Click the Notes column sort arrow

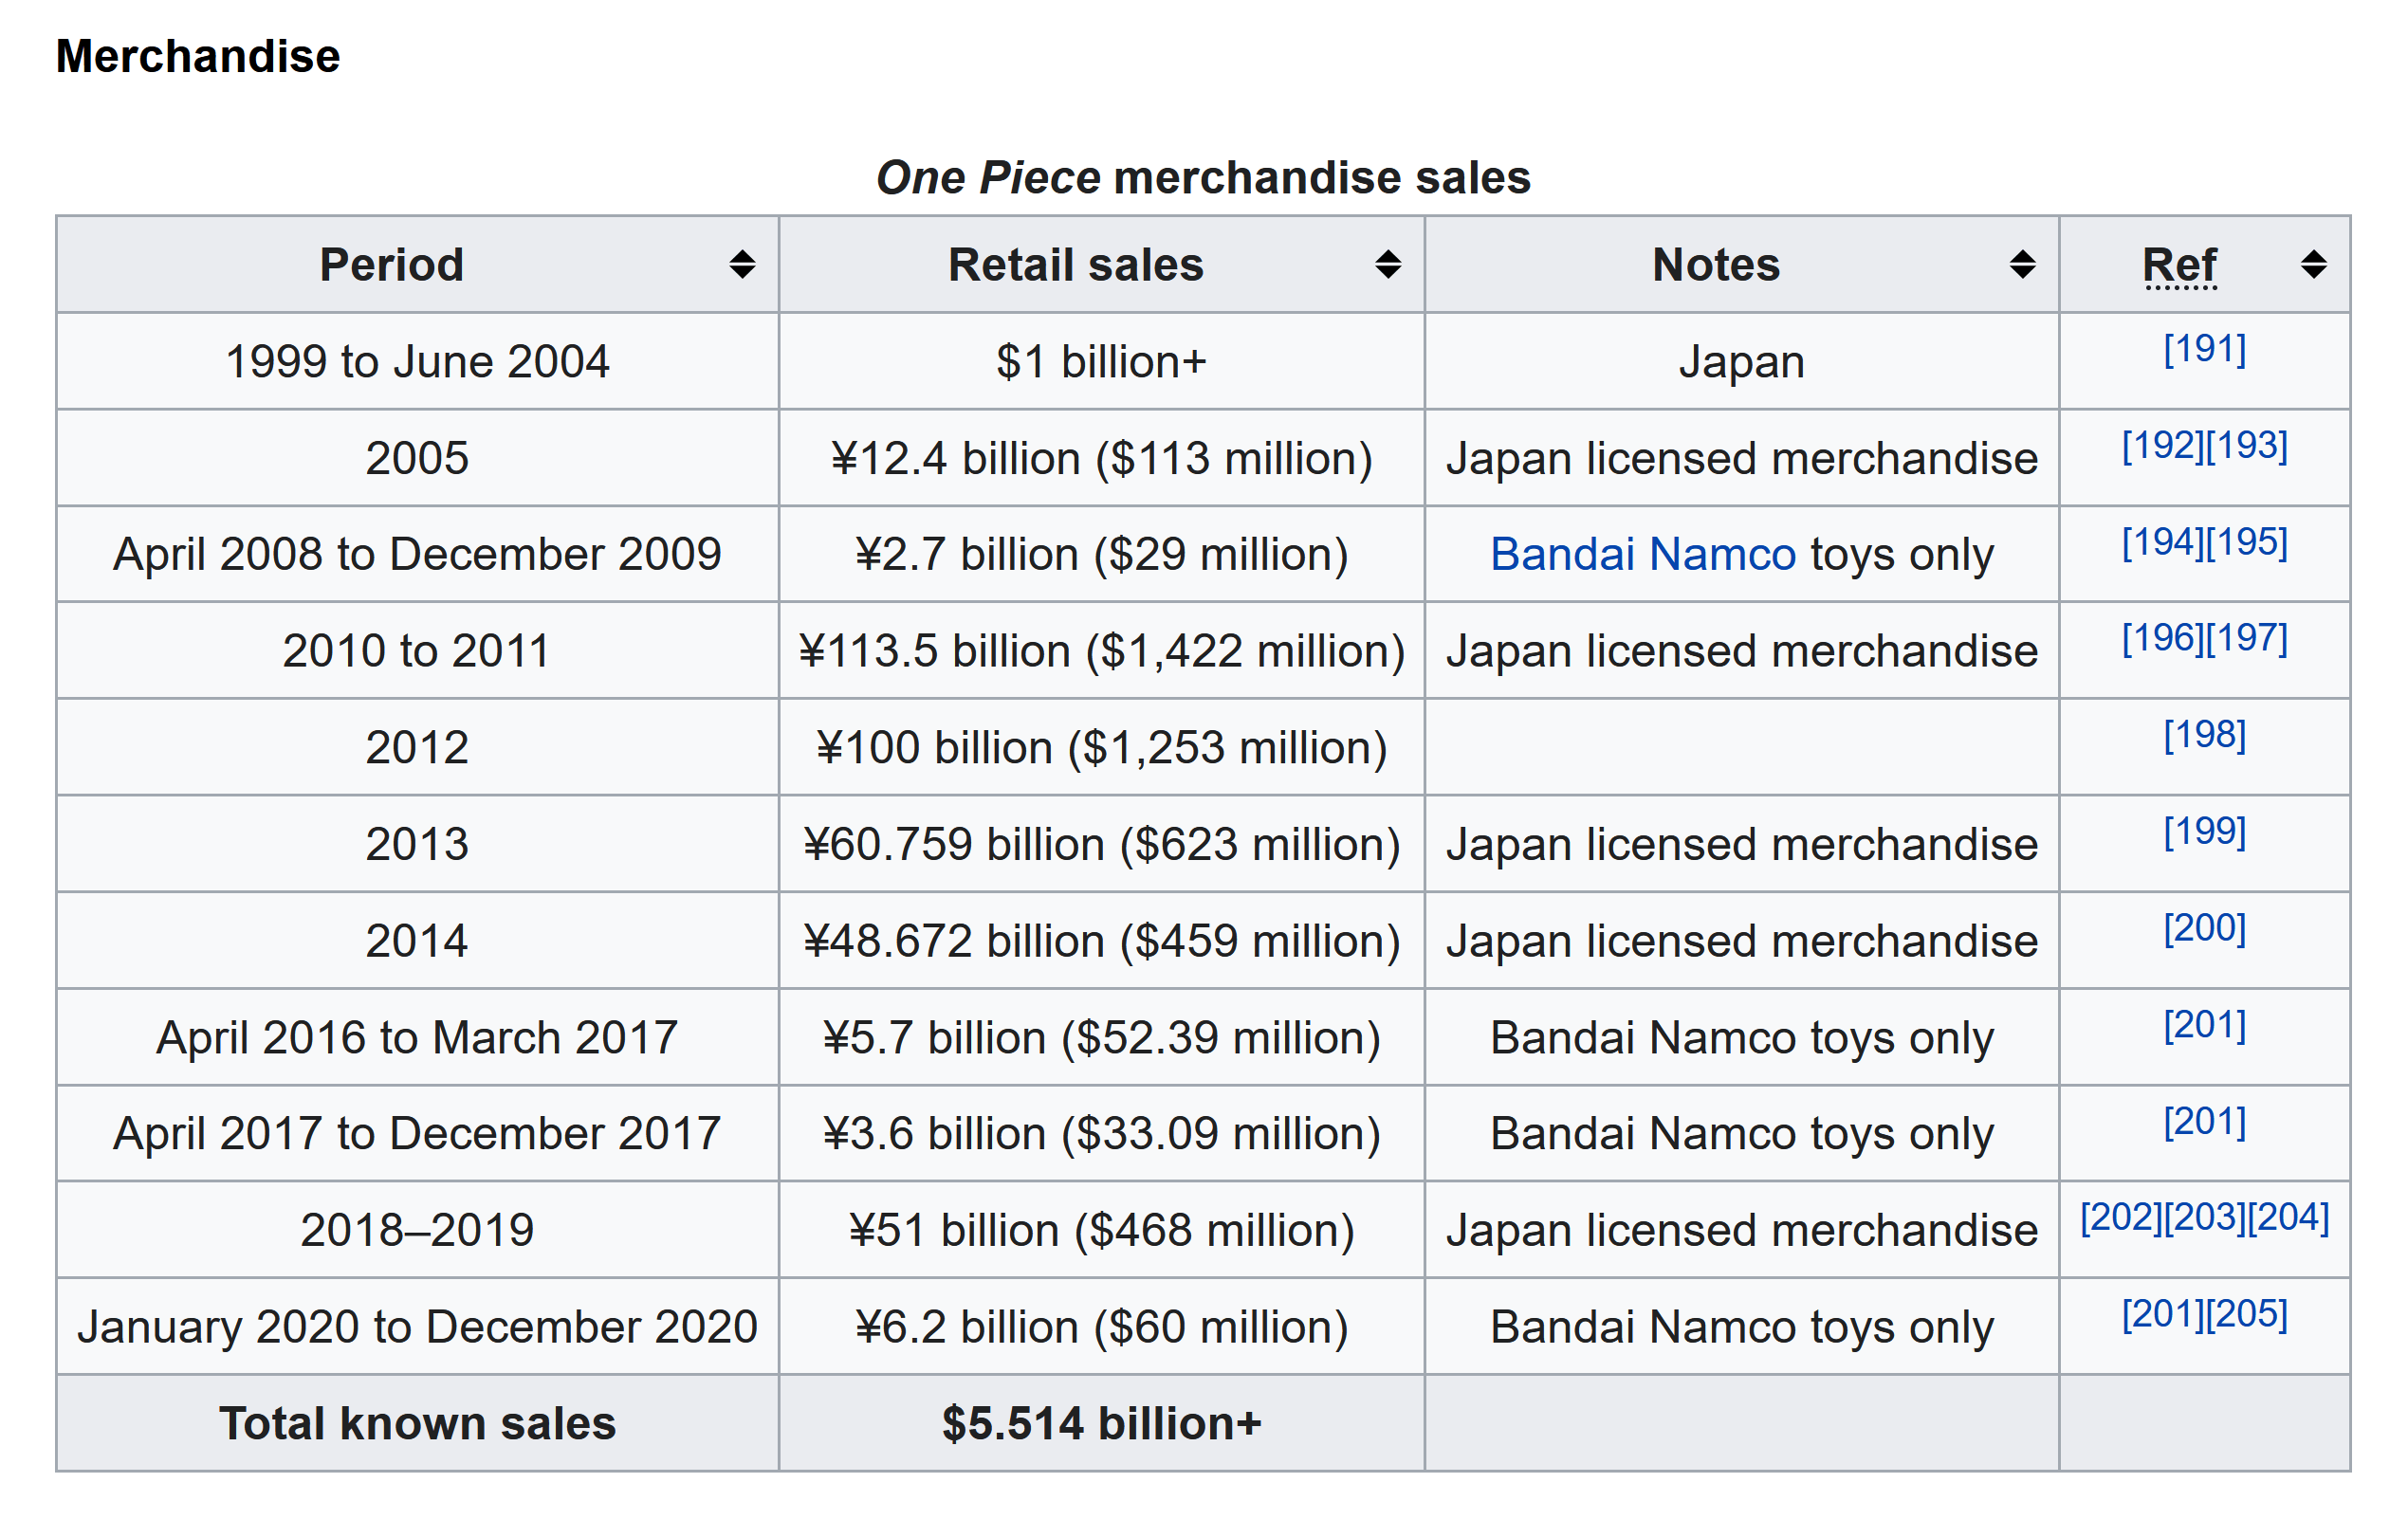2021,266
